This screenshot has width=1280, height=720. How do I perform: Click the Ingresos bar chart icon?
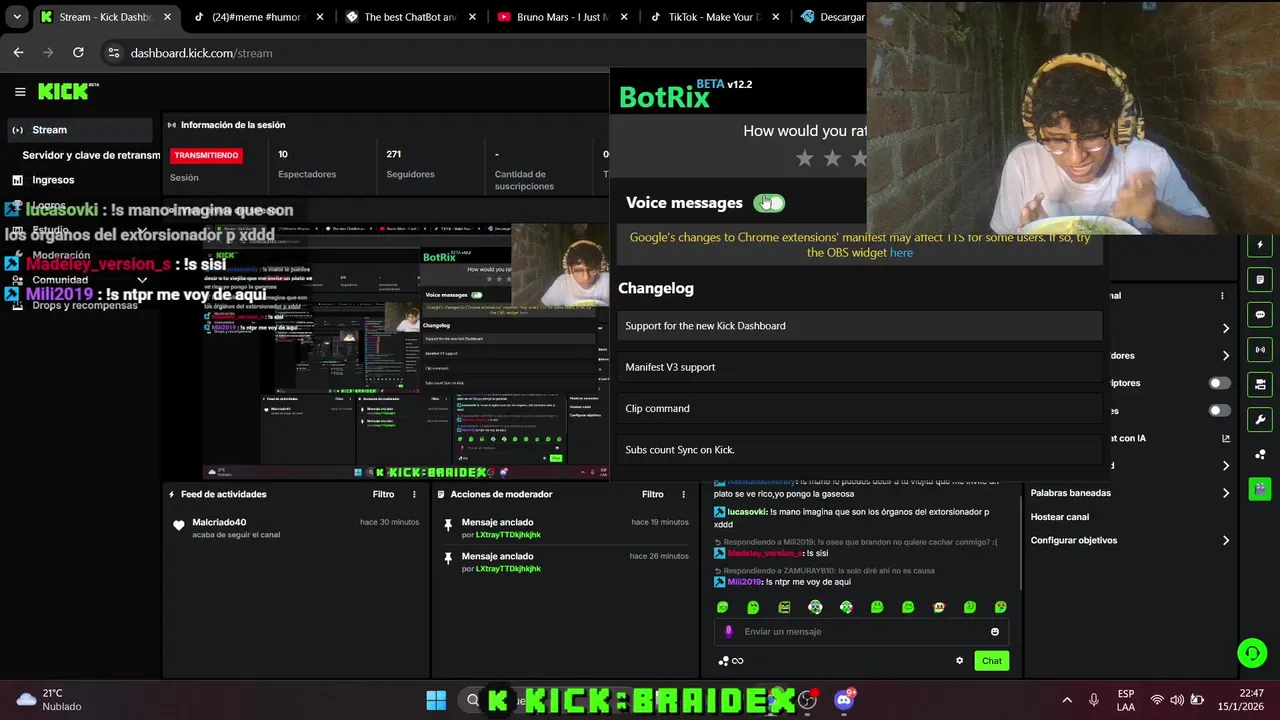(17, 180)
